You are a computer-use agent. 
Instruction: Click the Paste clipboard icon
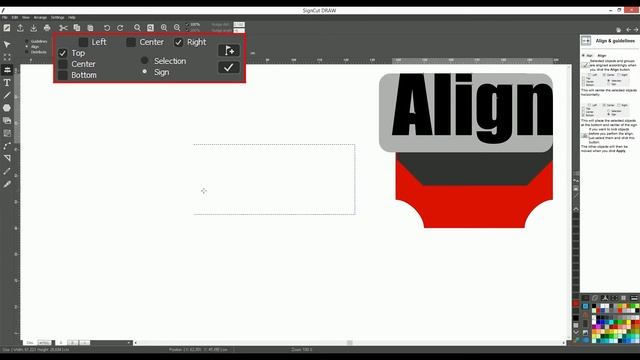coord(90,28)
